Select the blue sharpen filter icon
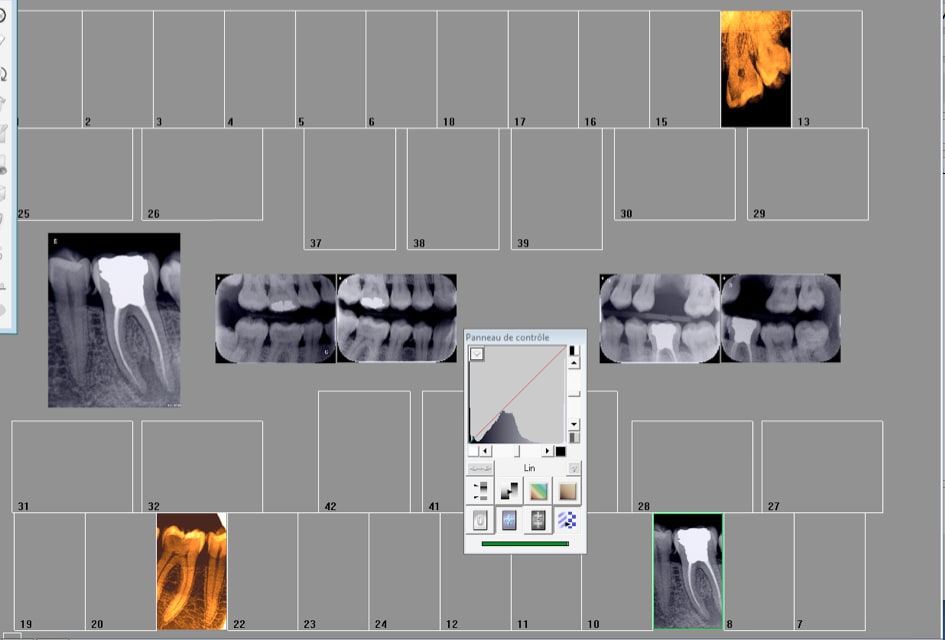Screen dimensions: 945x640 pyautogui.click(x=510, y=520)
